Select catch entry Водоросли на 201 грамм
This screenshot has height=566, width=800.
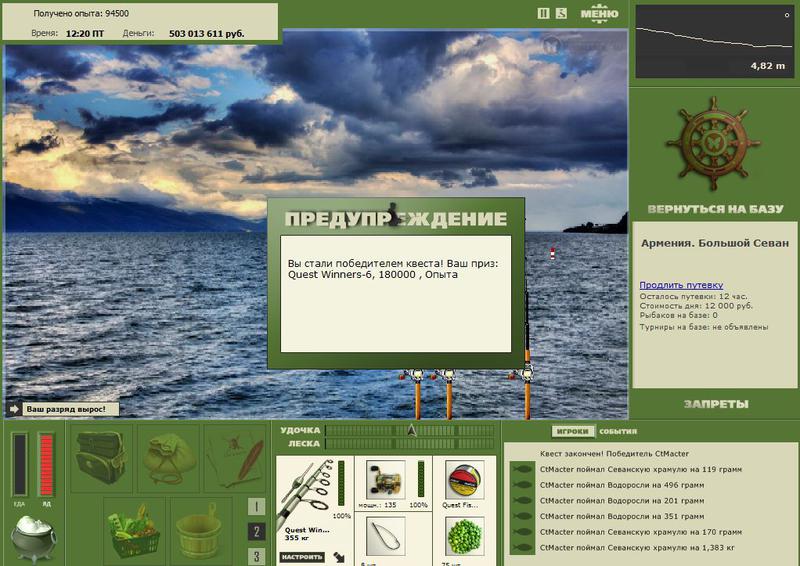(622, 501)
